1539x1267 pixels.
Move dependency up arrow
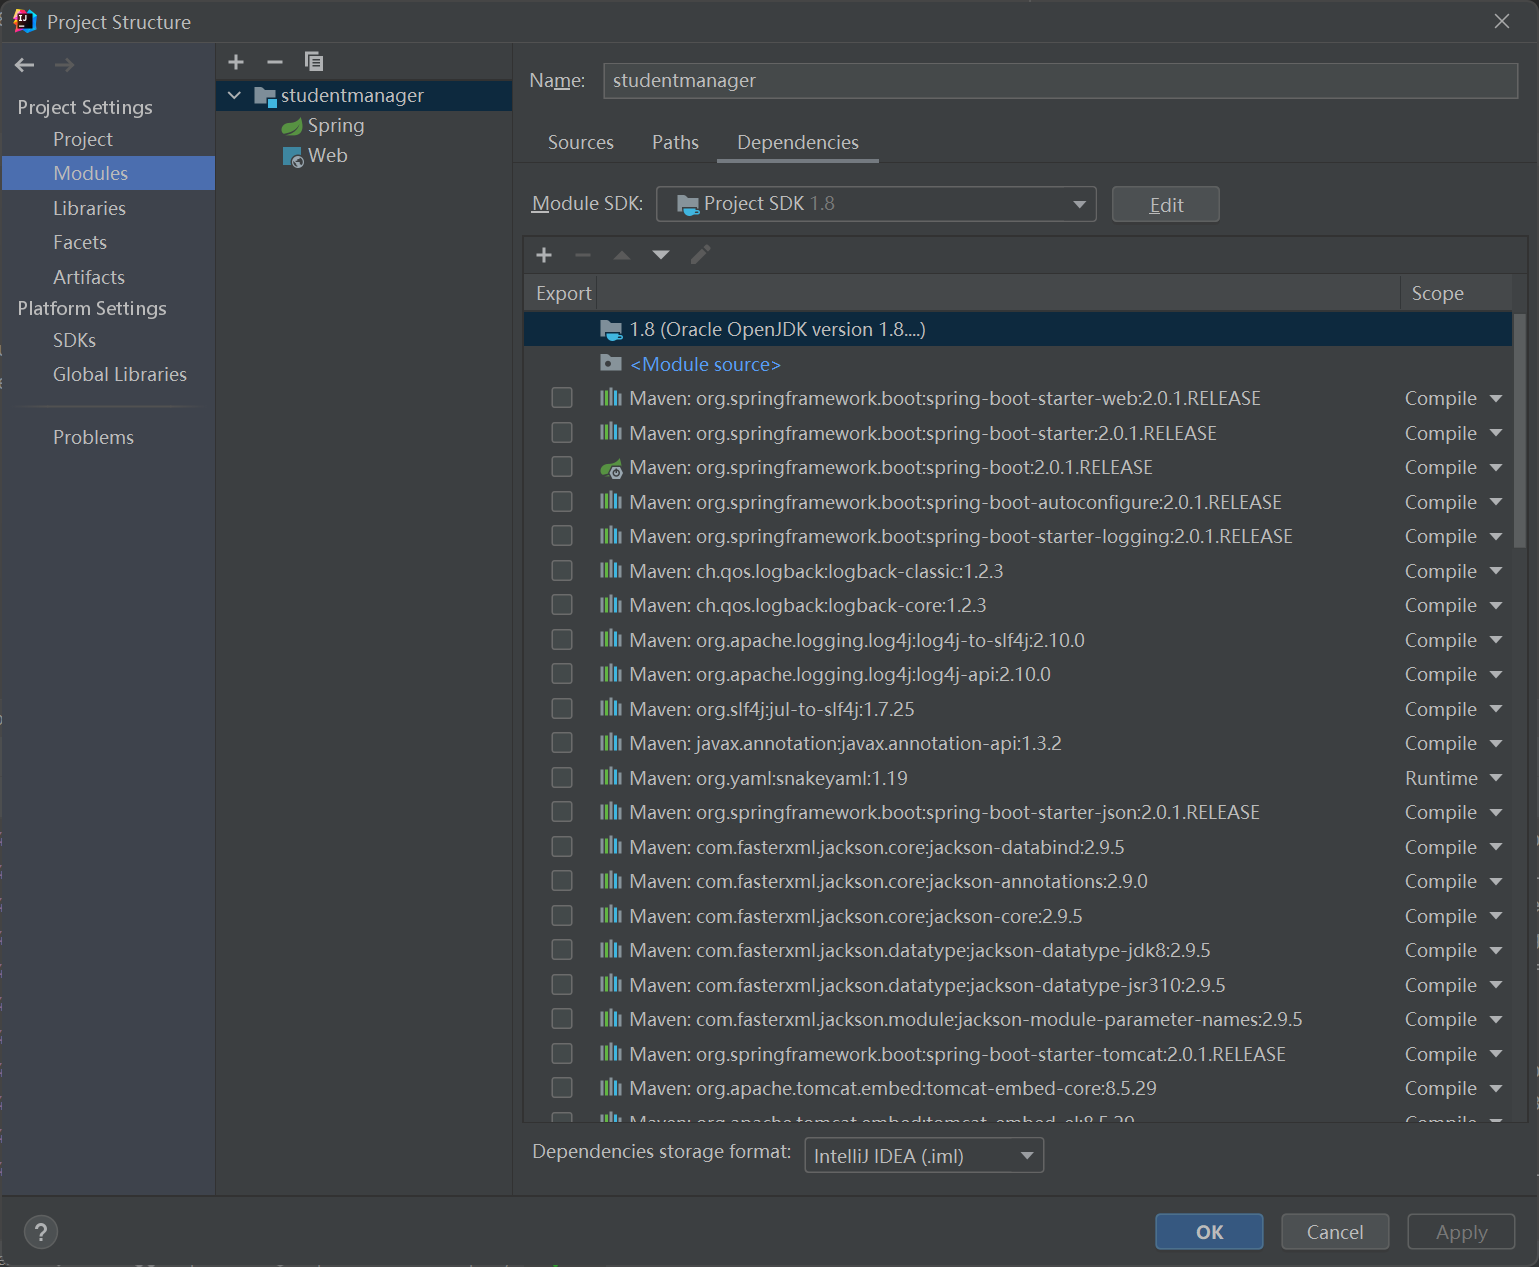tap(622, 255)
